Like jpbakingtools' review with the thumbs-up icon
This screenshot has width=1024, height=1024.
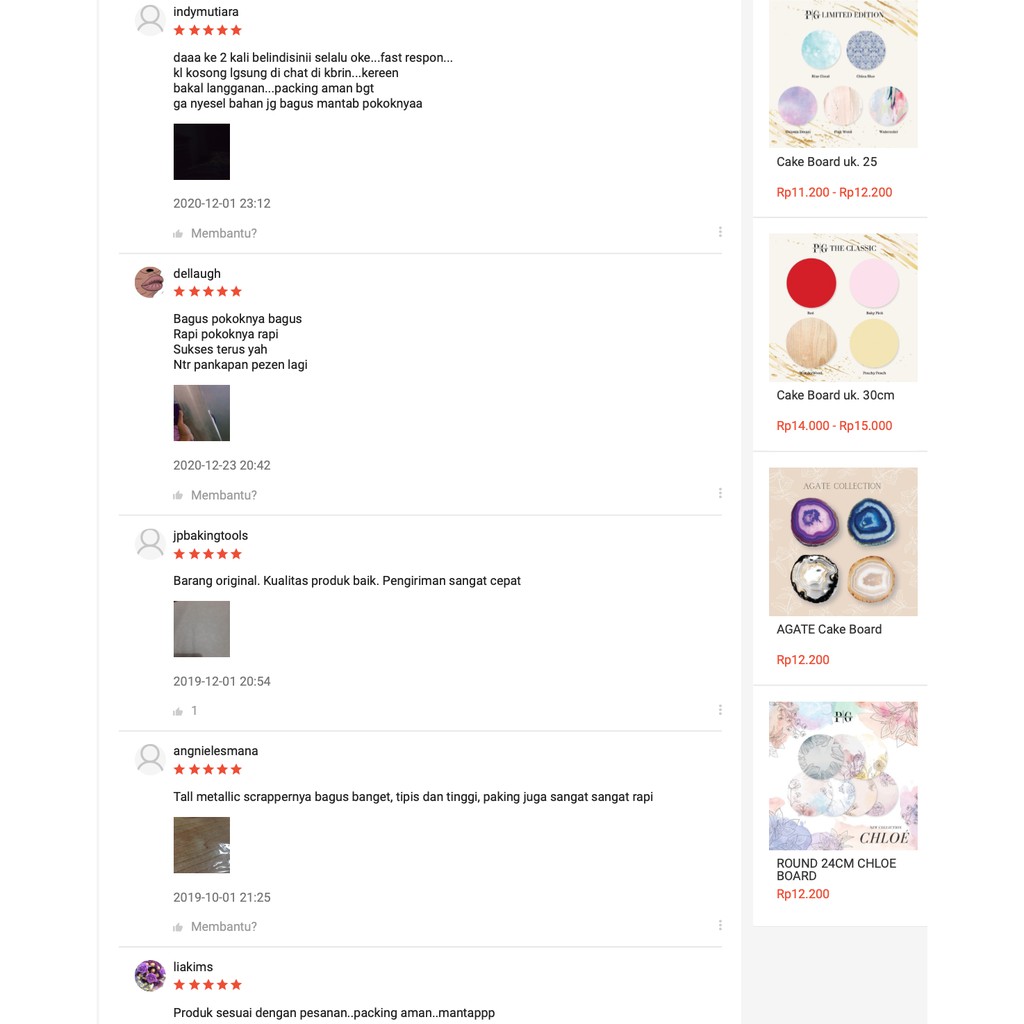178,712
